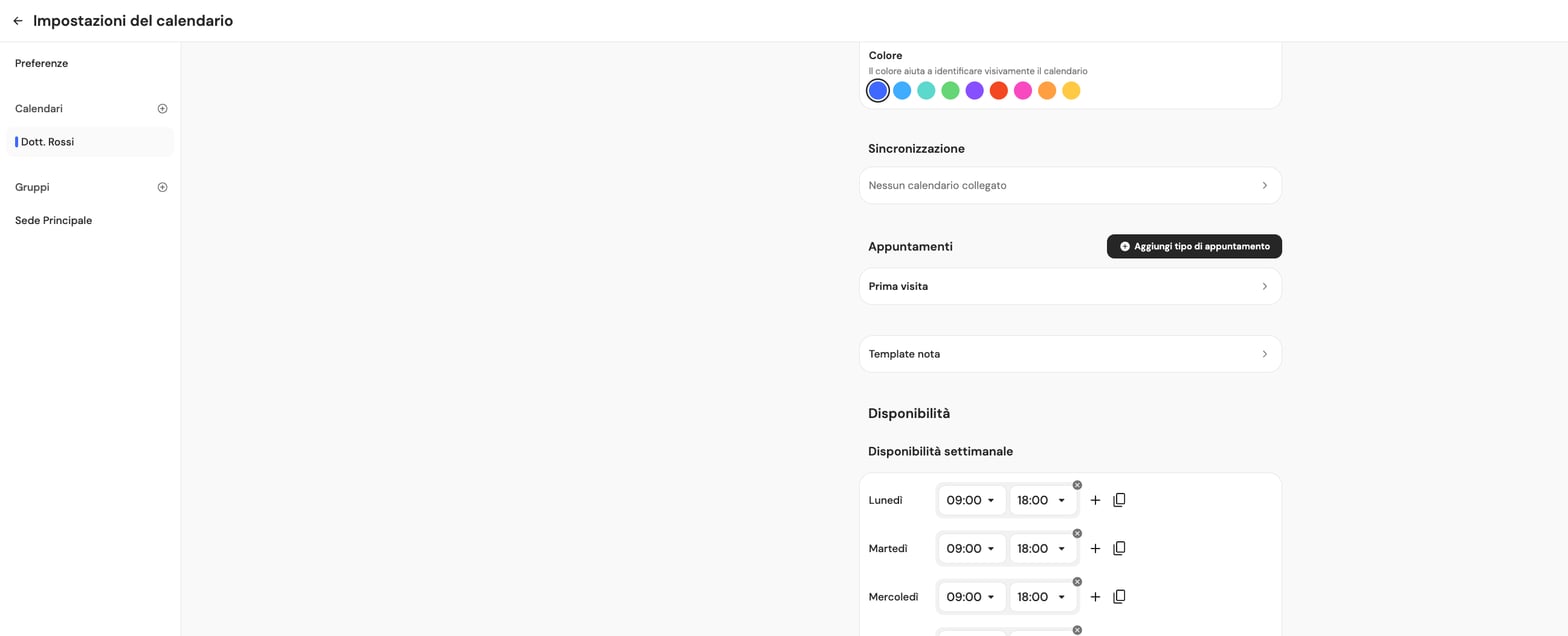Image resolution: width=1568 pixels, height=636 pixels.
Task: Open the Martedì end time 18:00 dropdown
Action: tap(1043, 548)
